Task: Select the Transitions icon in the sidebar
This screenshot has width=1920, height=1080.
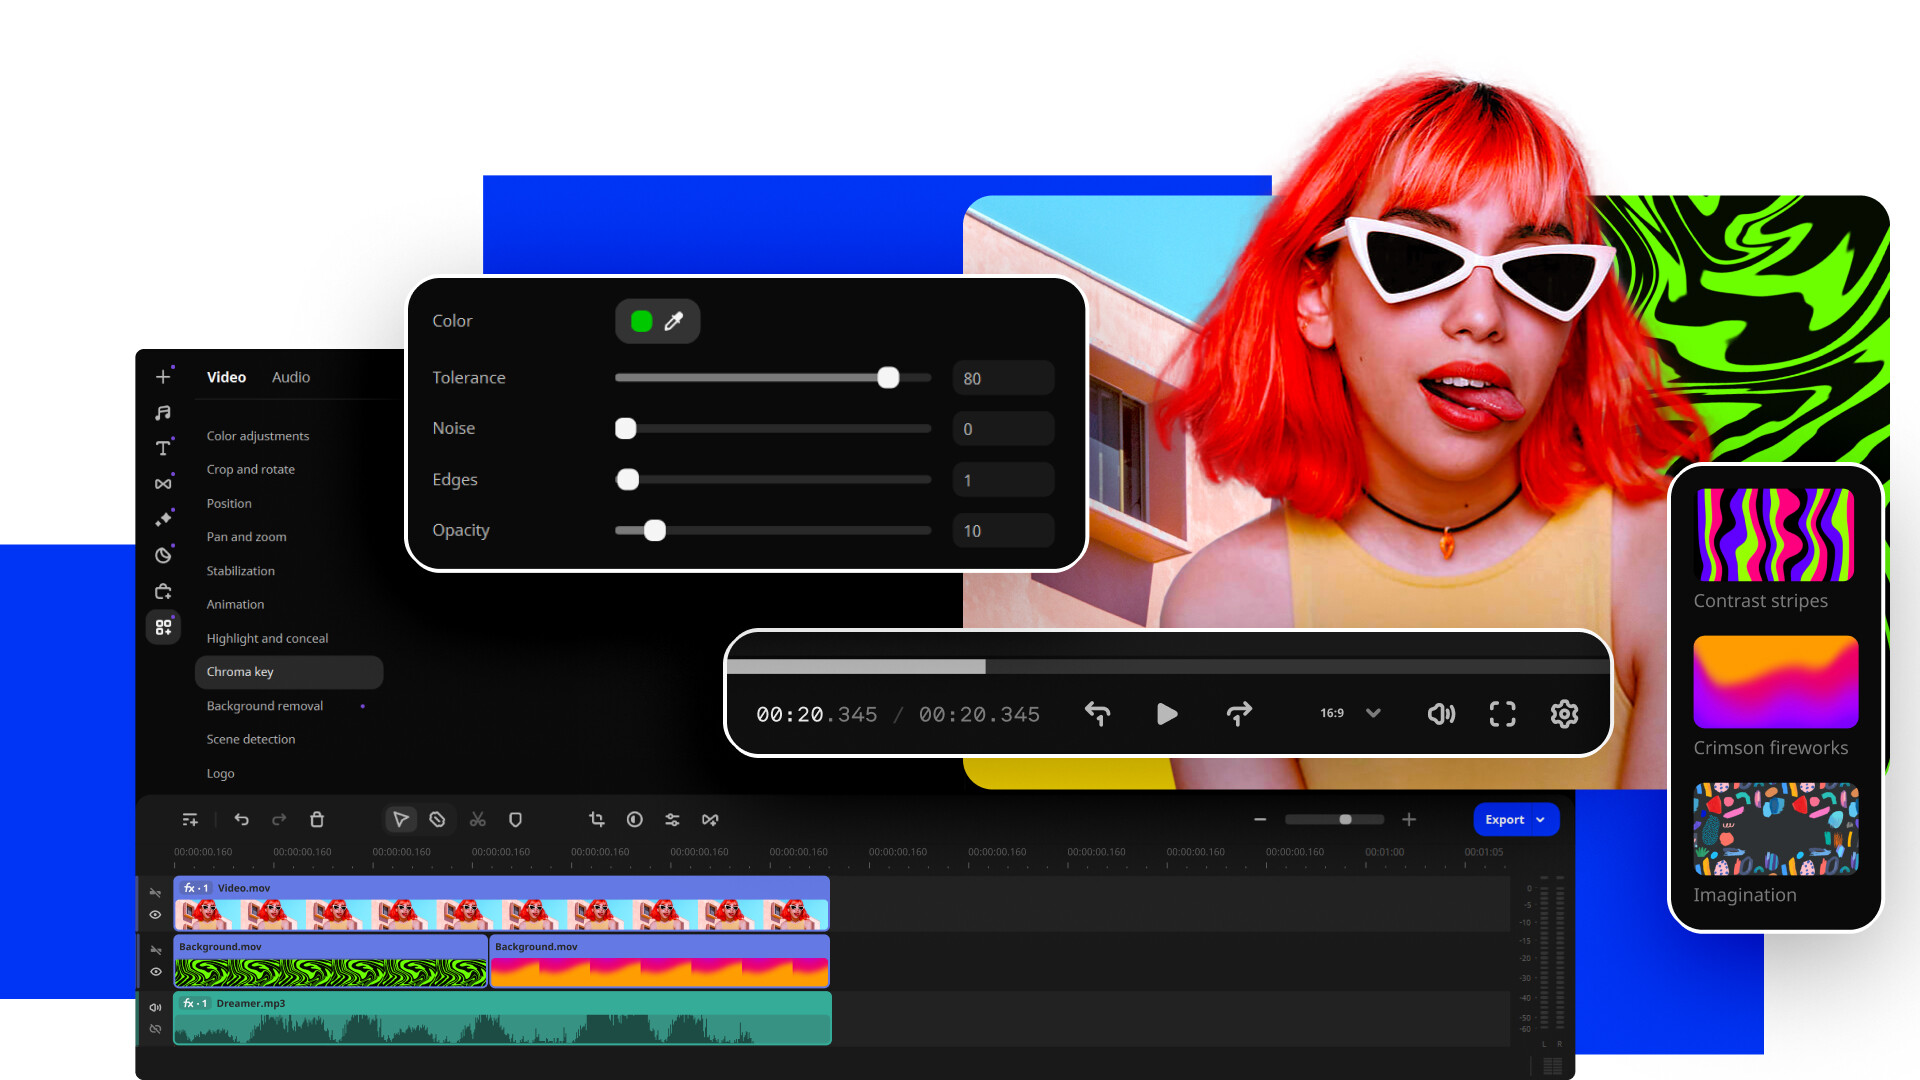Action: [x=163, y=483]
